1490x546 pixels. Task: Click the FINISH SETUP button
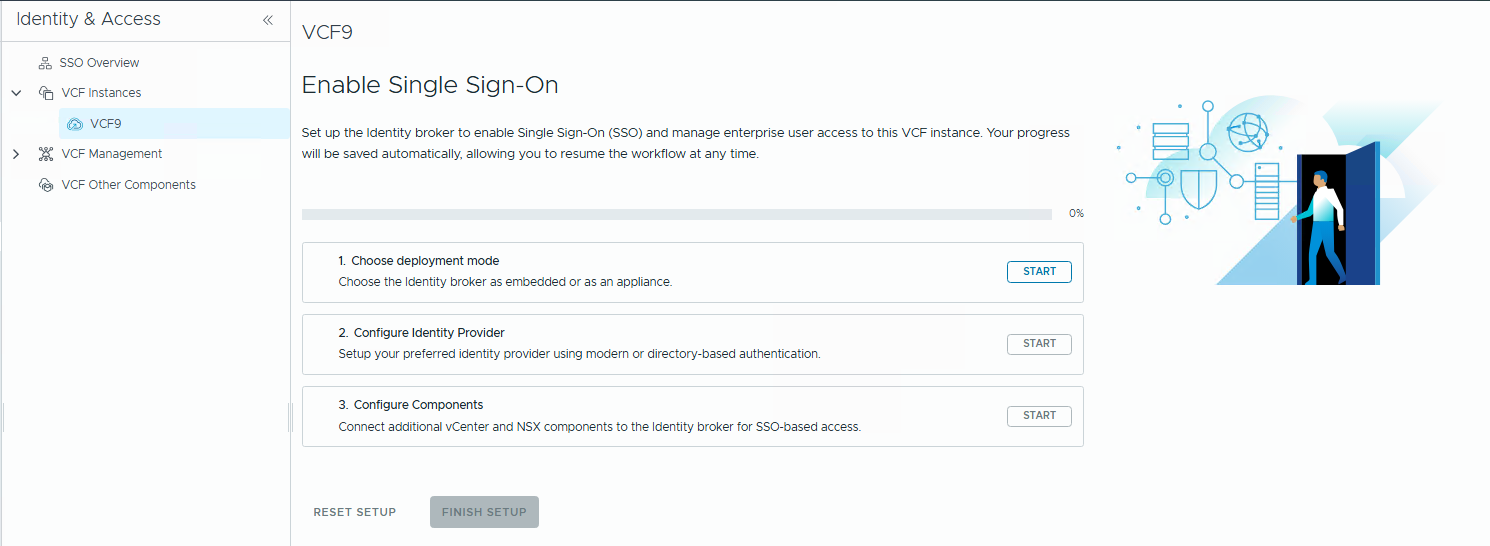484,512
